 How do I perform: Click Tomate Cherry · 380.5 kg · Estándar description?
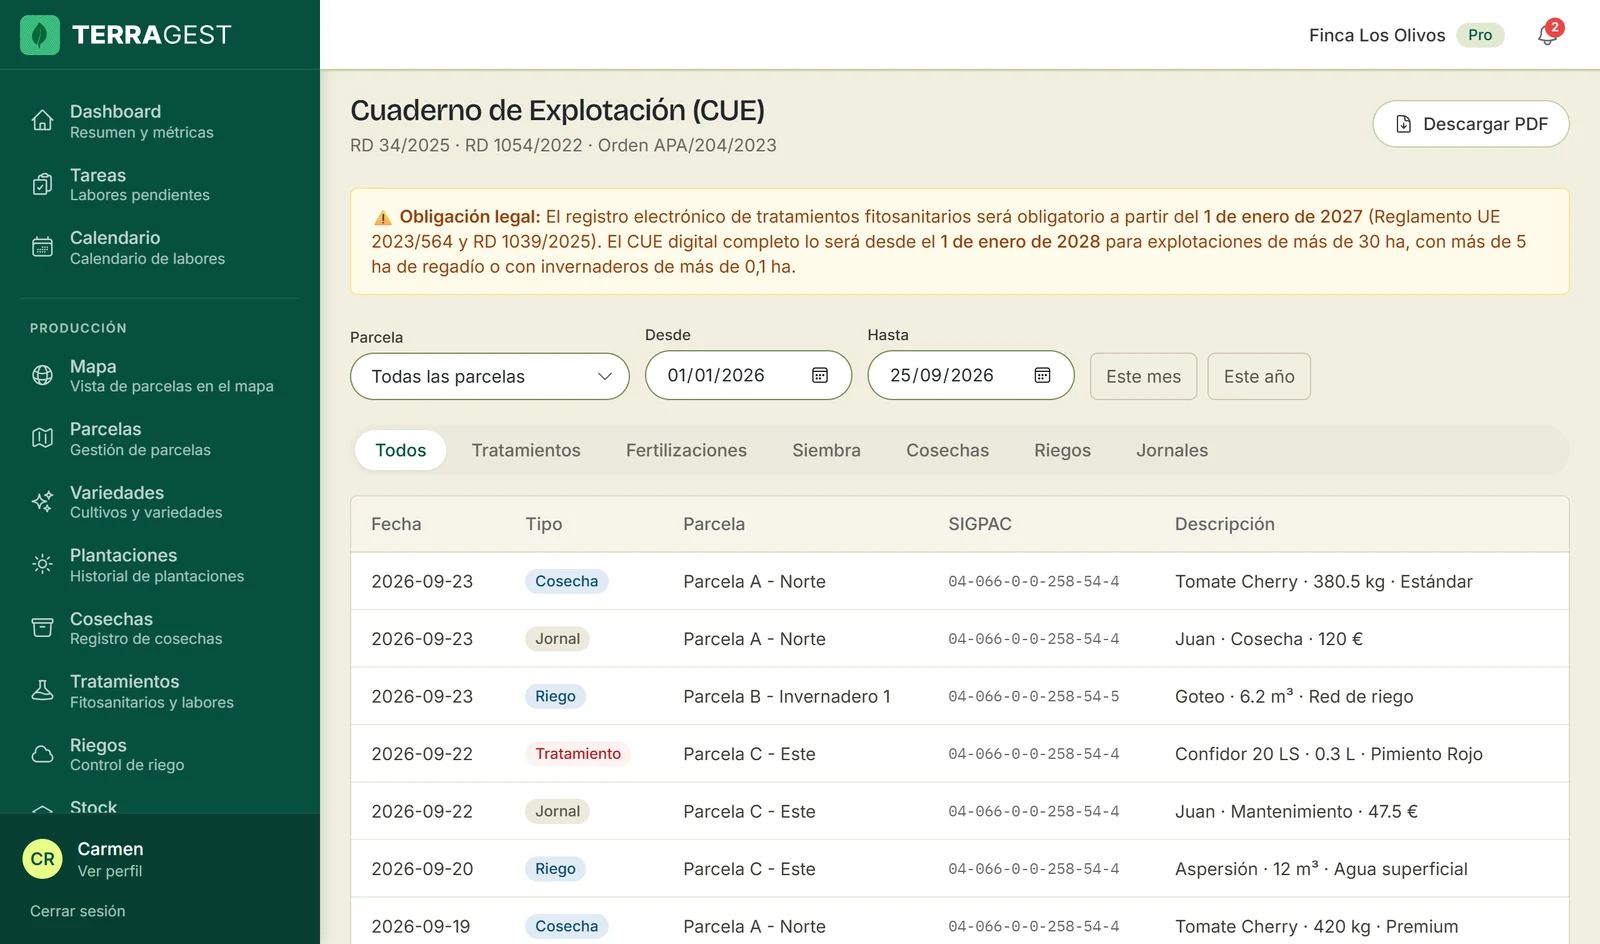[x=1323, y=581]
